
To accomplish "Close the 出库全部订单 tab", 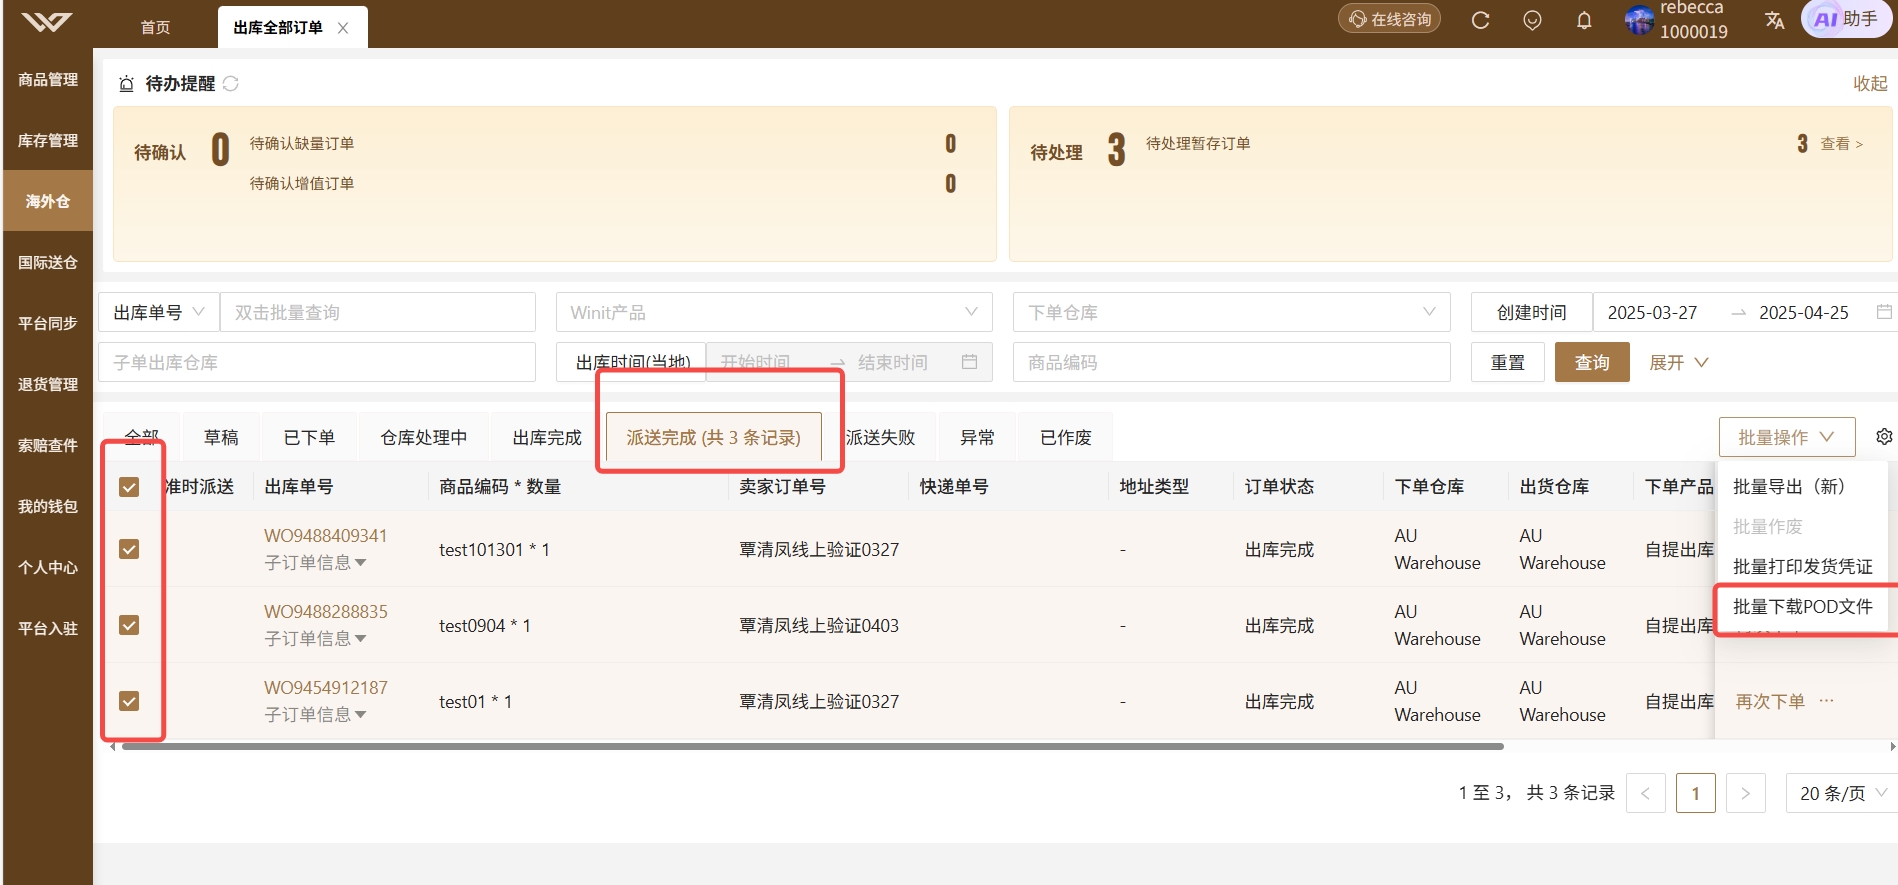I will [343, 28].
